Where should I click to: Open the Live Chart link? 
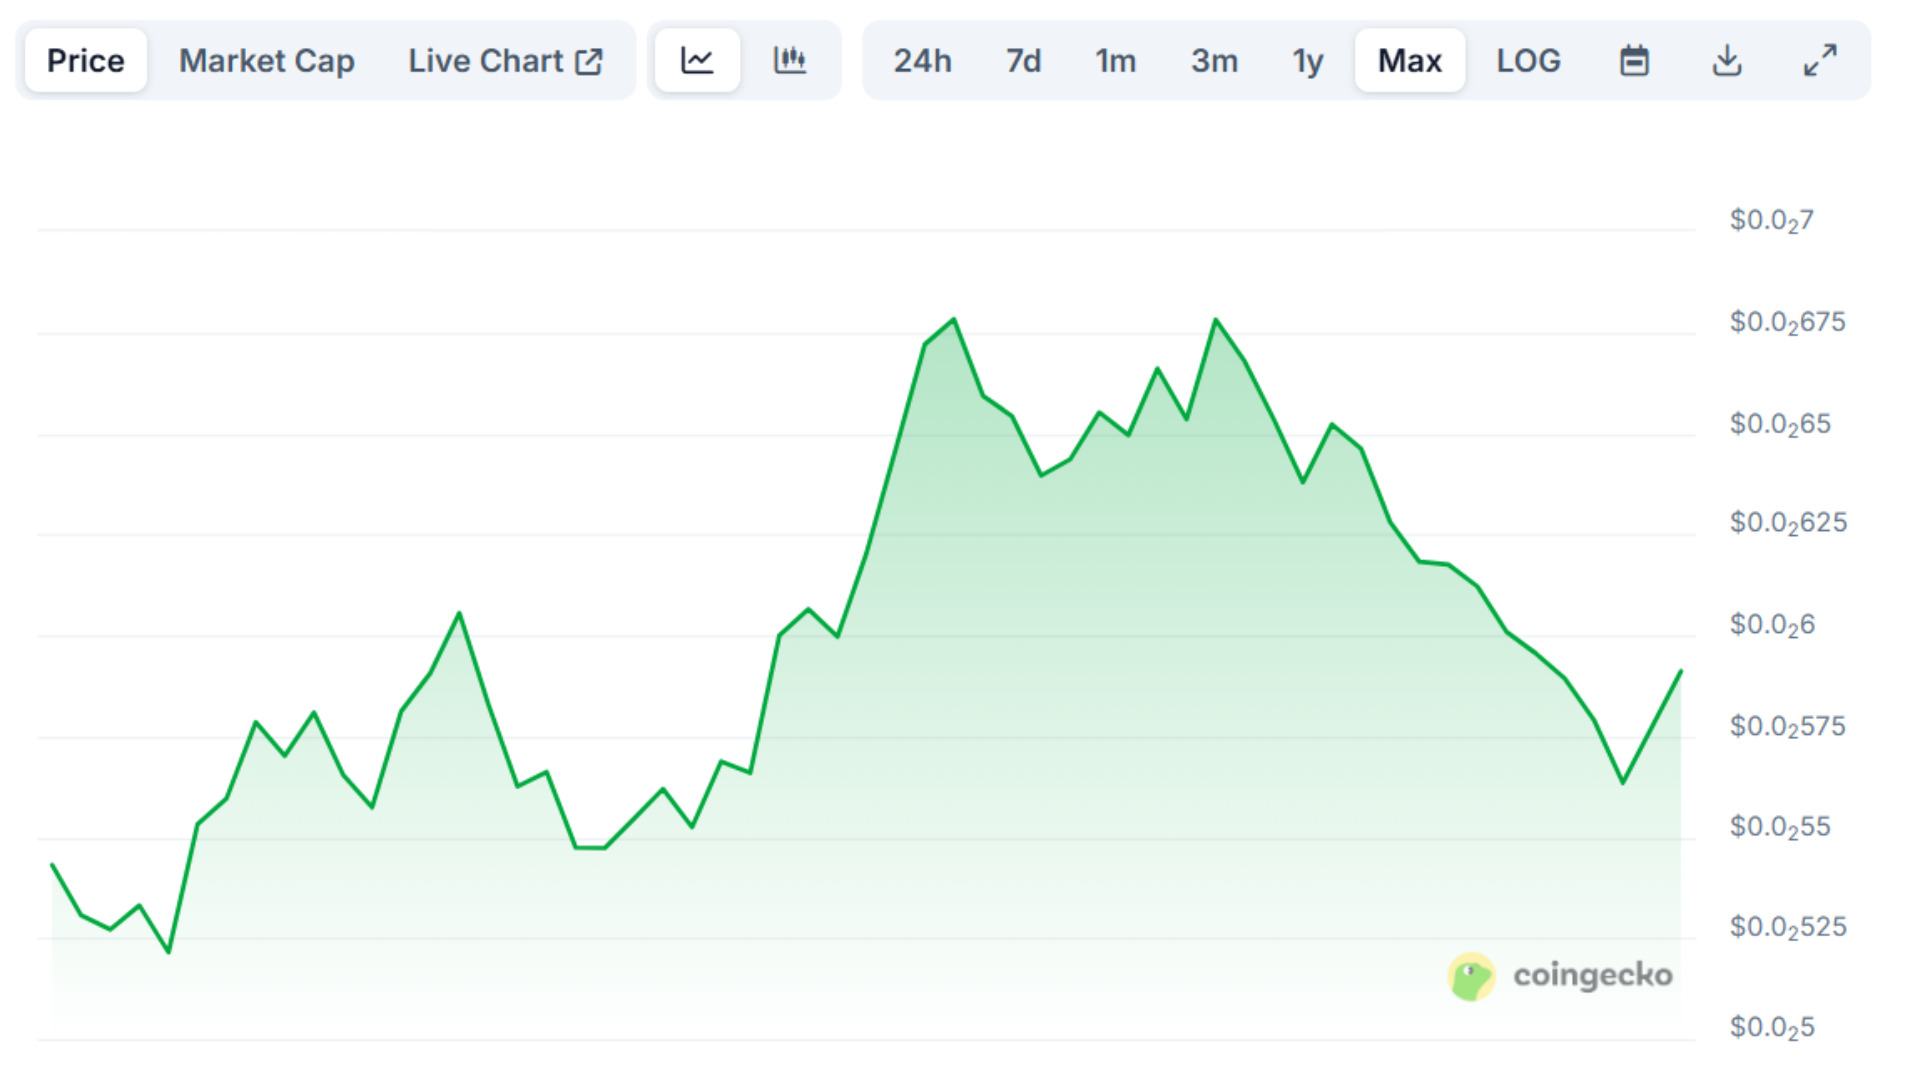486,61
